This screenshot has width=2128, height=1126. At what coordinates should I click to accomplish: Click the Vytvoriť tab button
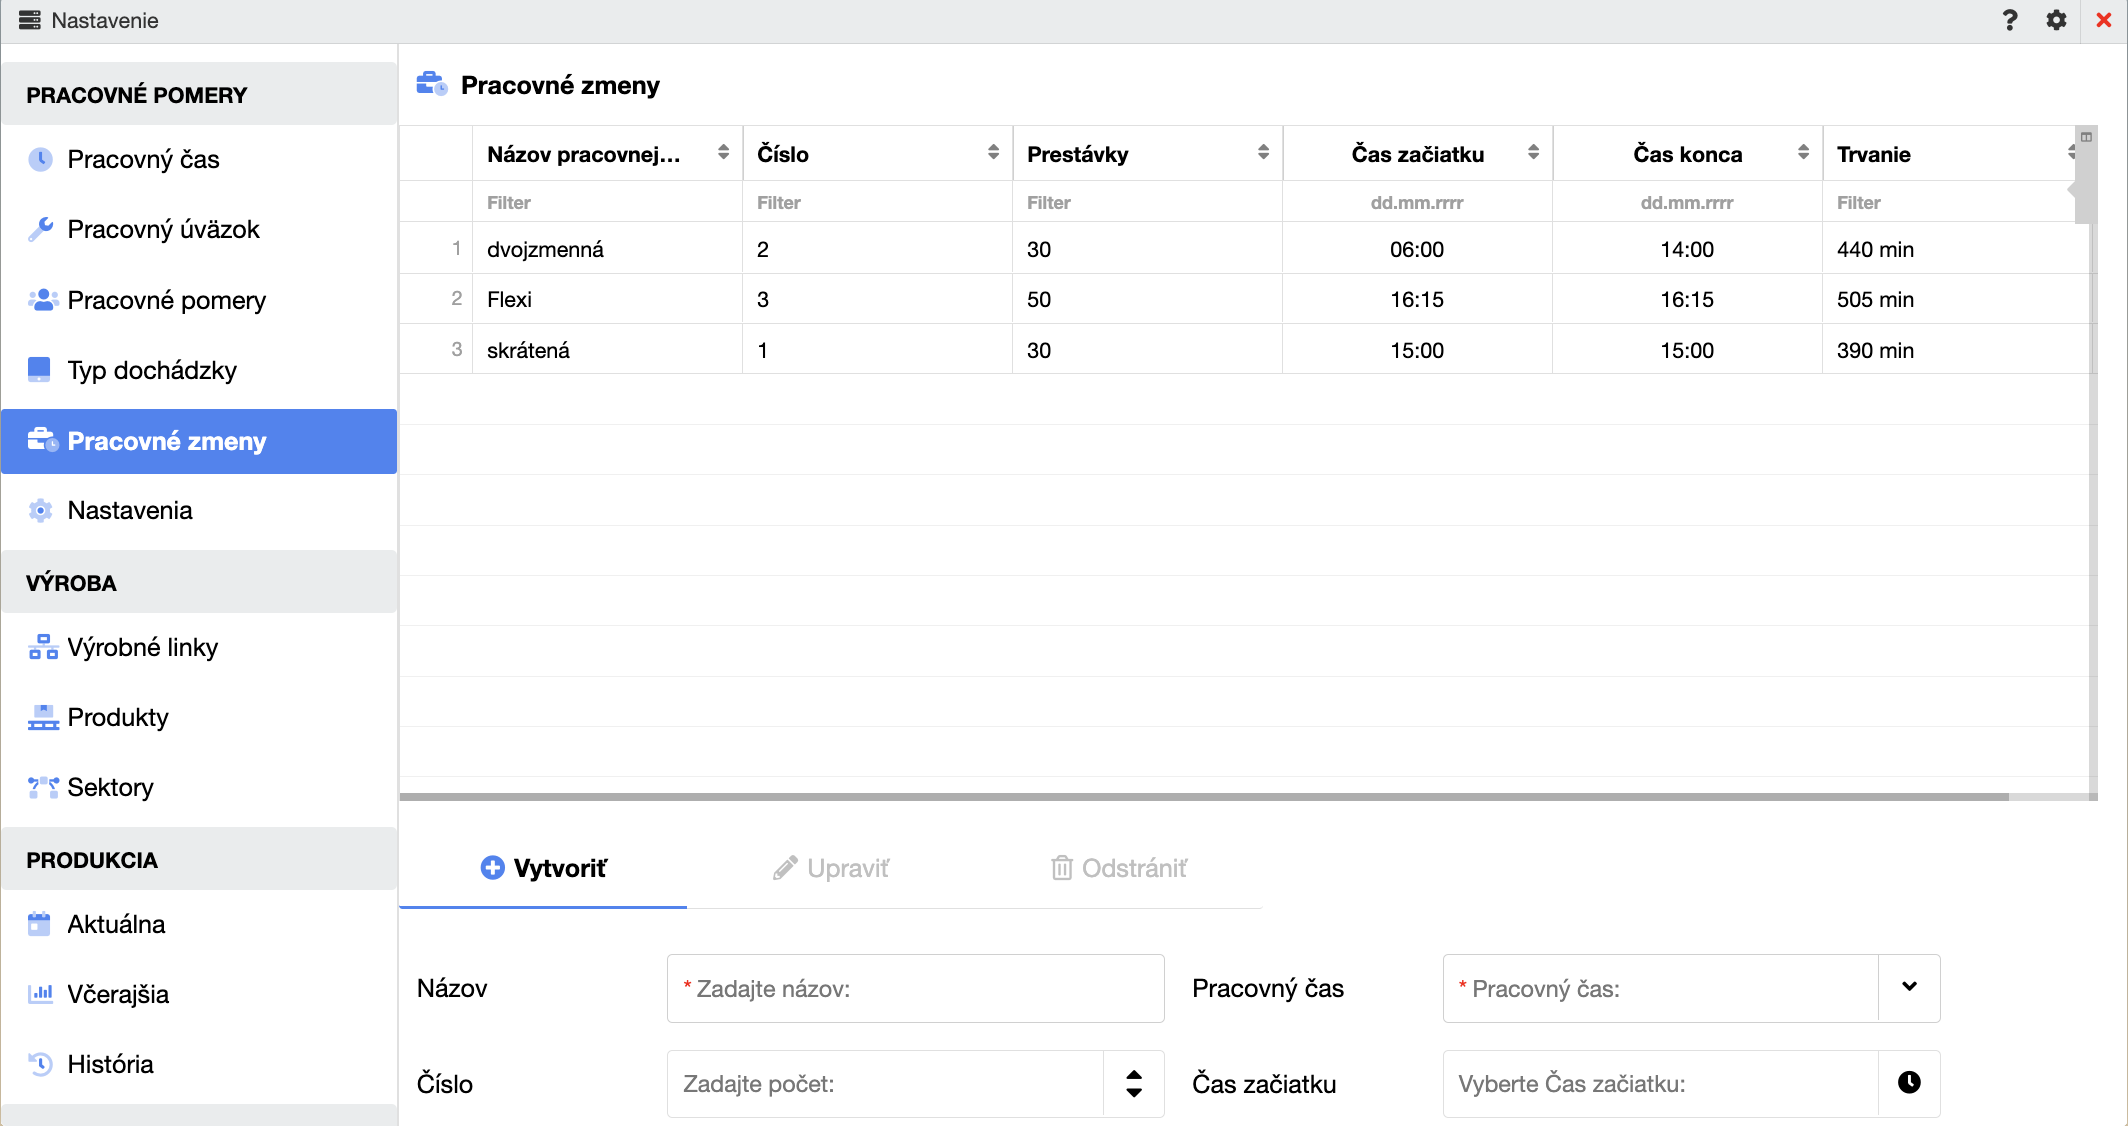tap(543, 868)
